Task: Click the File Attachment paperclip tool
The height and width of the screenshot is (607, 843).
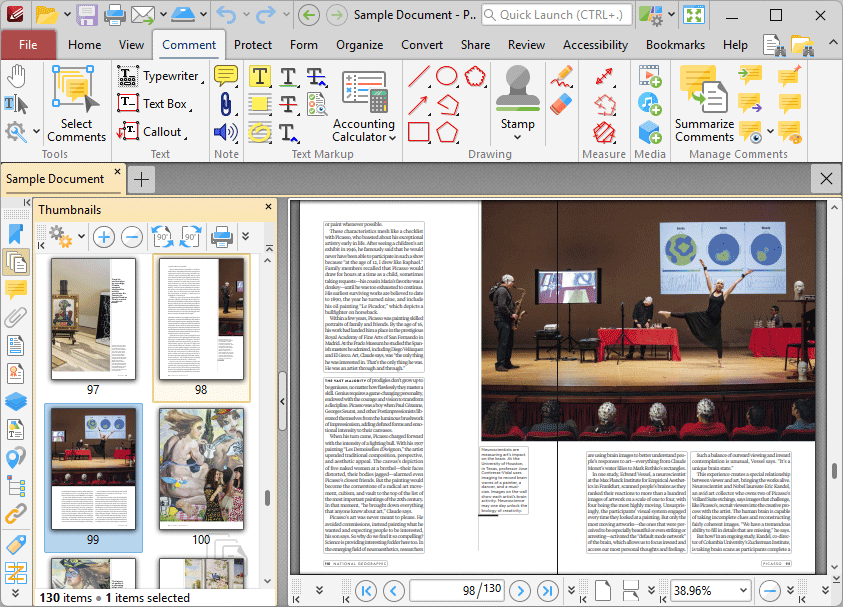Action: pyautogui.click(x=226, y=104)
